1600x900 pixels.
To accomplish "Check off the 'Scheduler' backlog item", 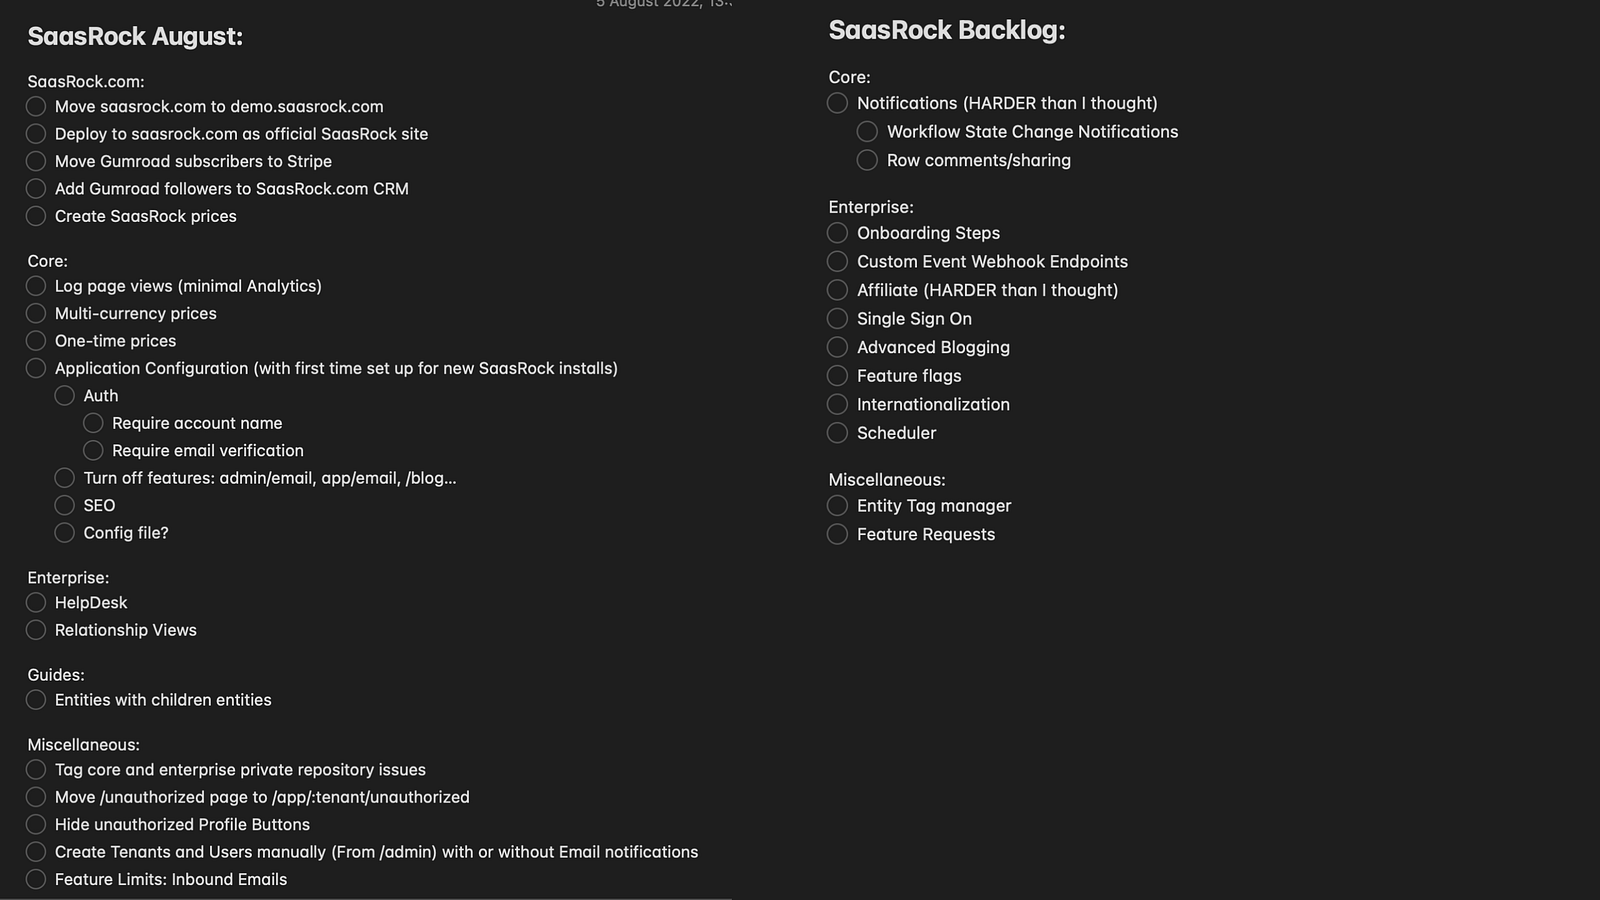I will tap(838, 432).
